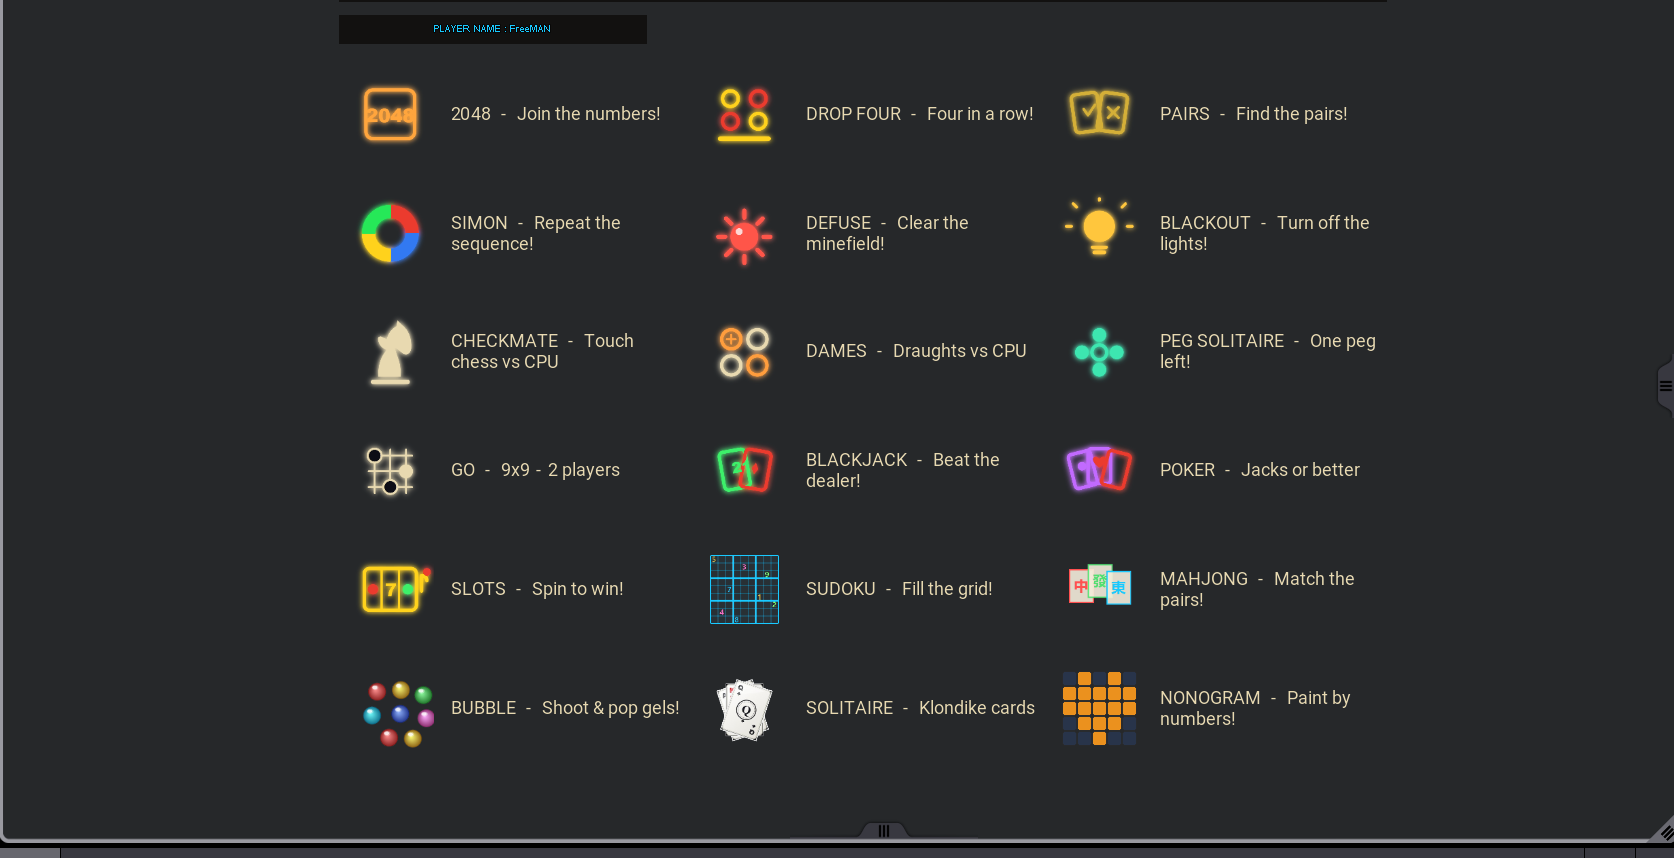
Task: Open the 2048 game icon
Action: tap(390, 114)
